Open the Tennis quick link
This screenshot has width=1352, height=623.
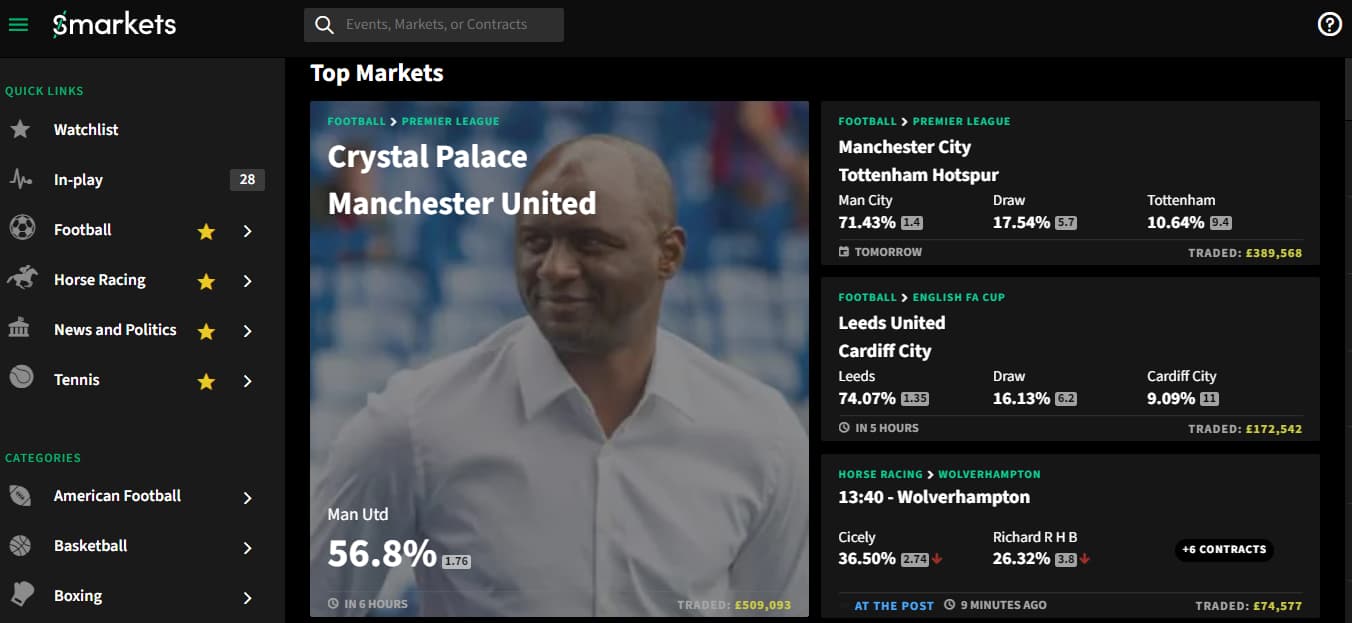[x=77, y=380]
